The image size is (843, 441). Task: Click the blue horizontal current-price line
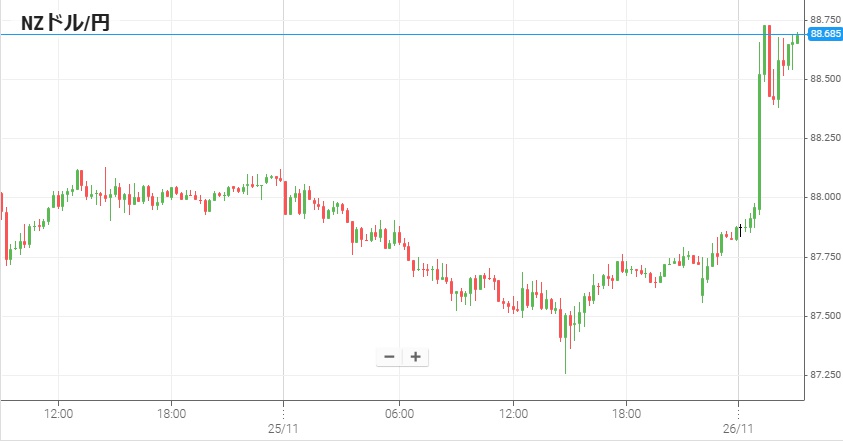[x=400, y=35]
